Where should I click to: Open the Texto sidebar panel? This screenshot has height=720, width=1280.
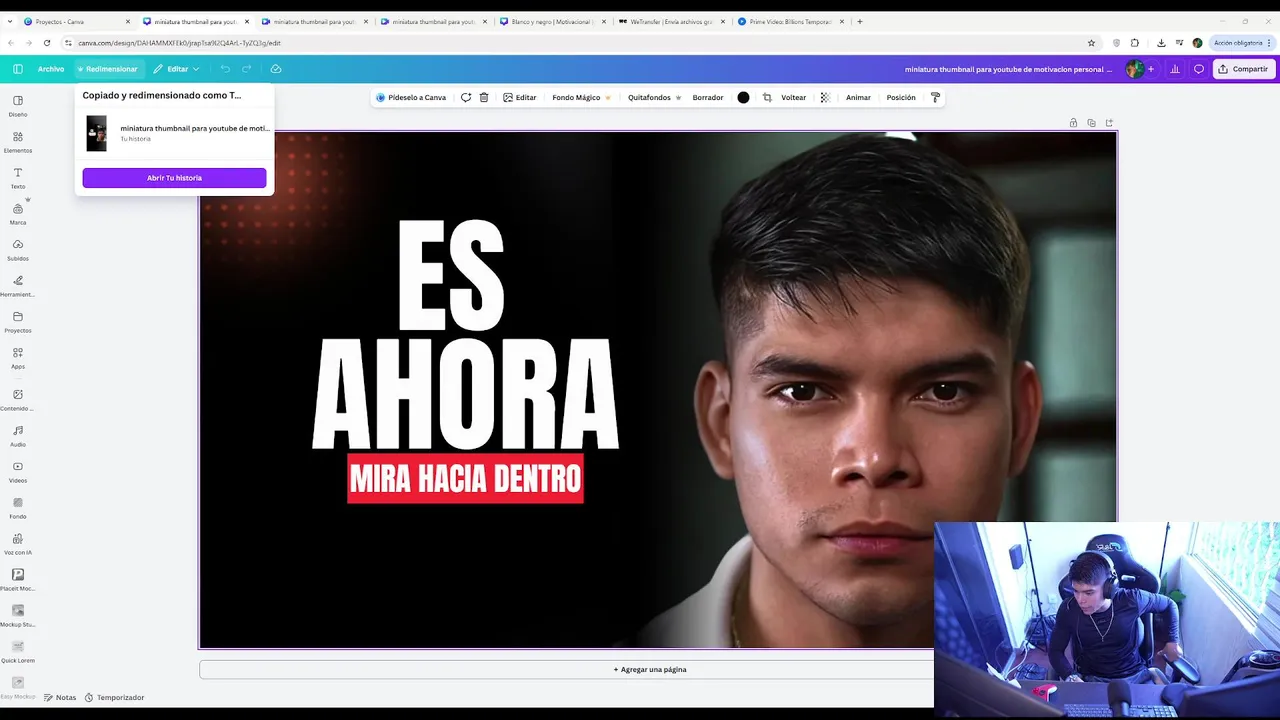tap(18, 177)
